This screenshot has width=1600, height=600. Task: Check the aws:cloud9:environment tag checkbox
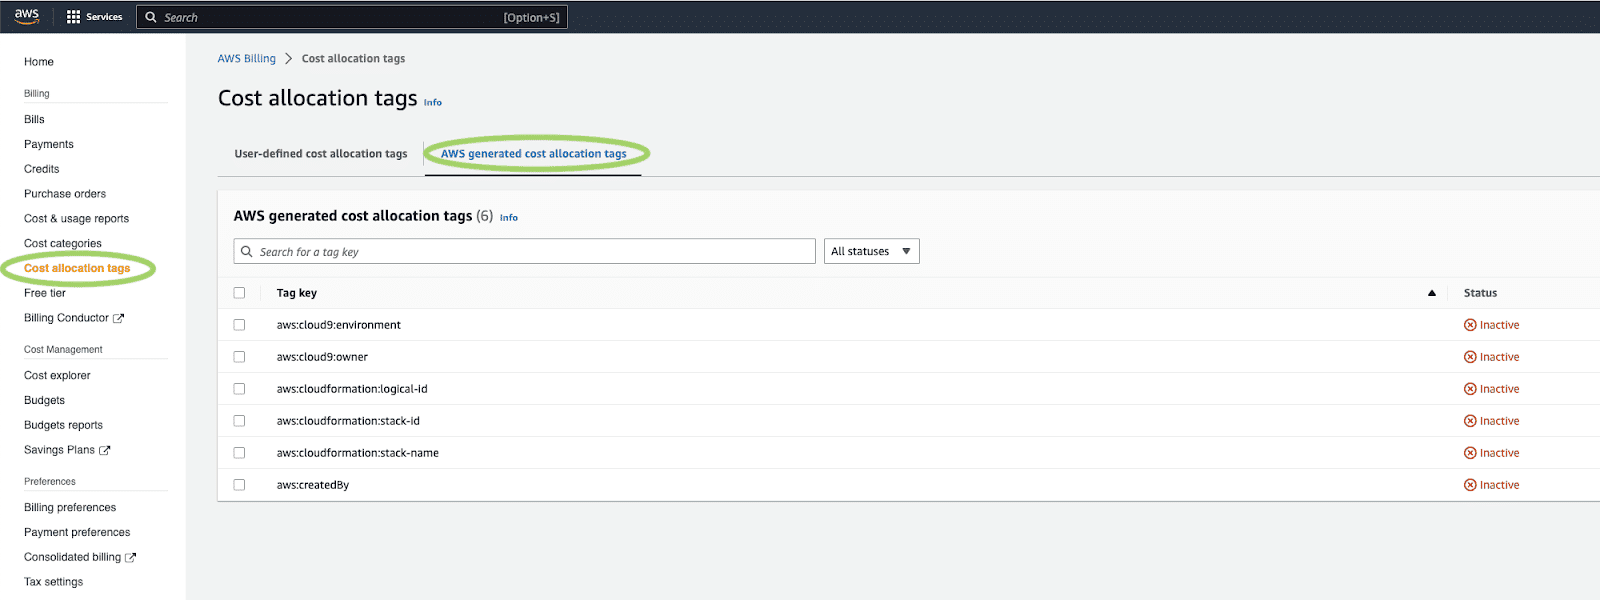[x=239, y=325]
